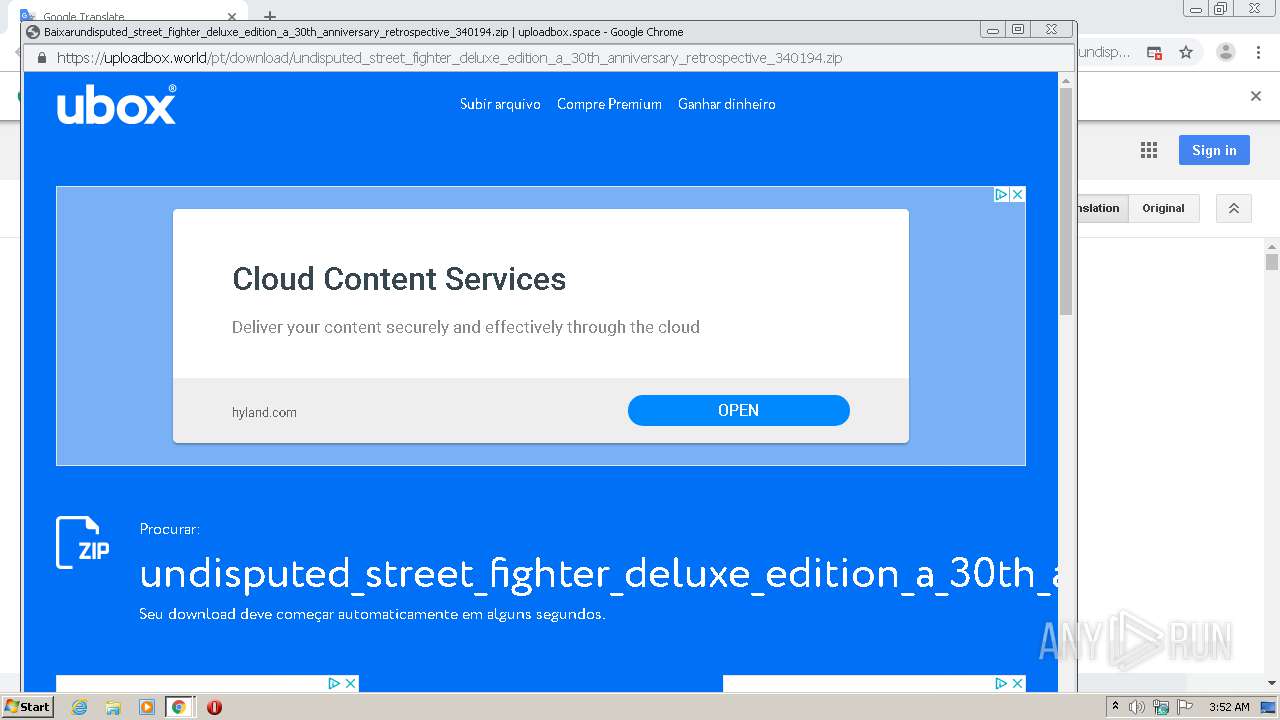
Task: Switch to the Original view
Action: pyautogui.click(x=1163, y=208)
